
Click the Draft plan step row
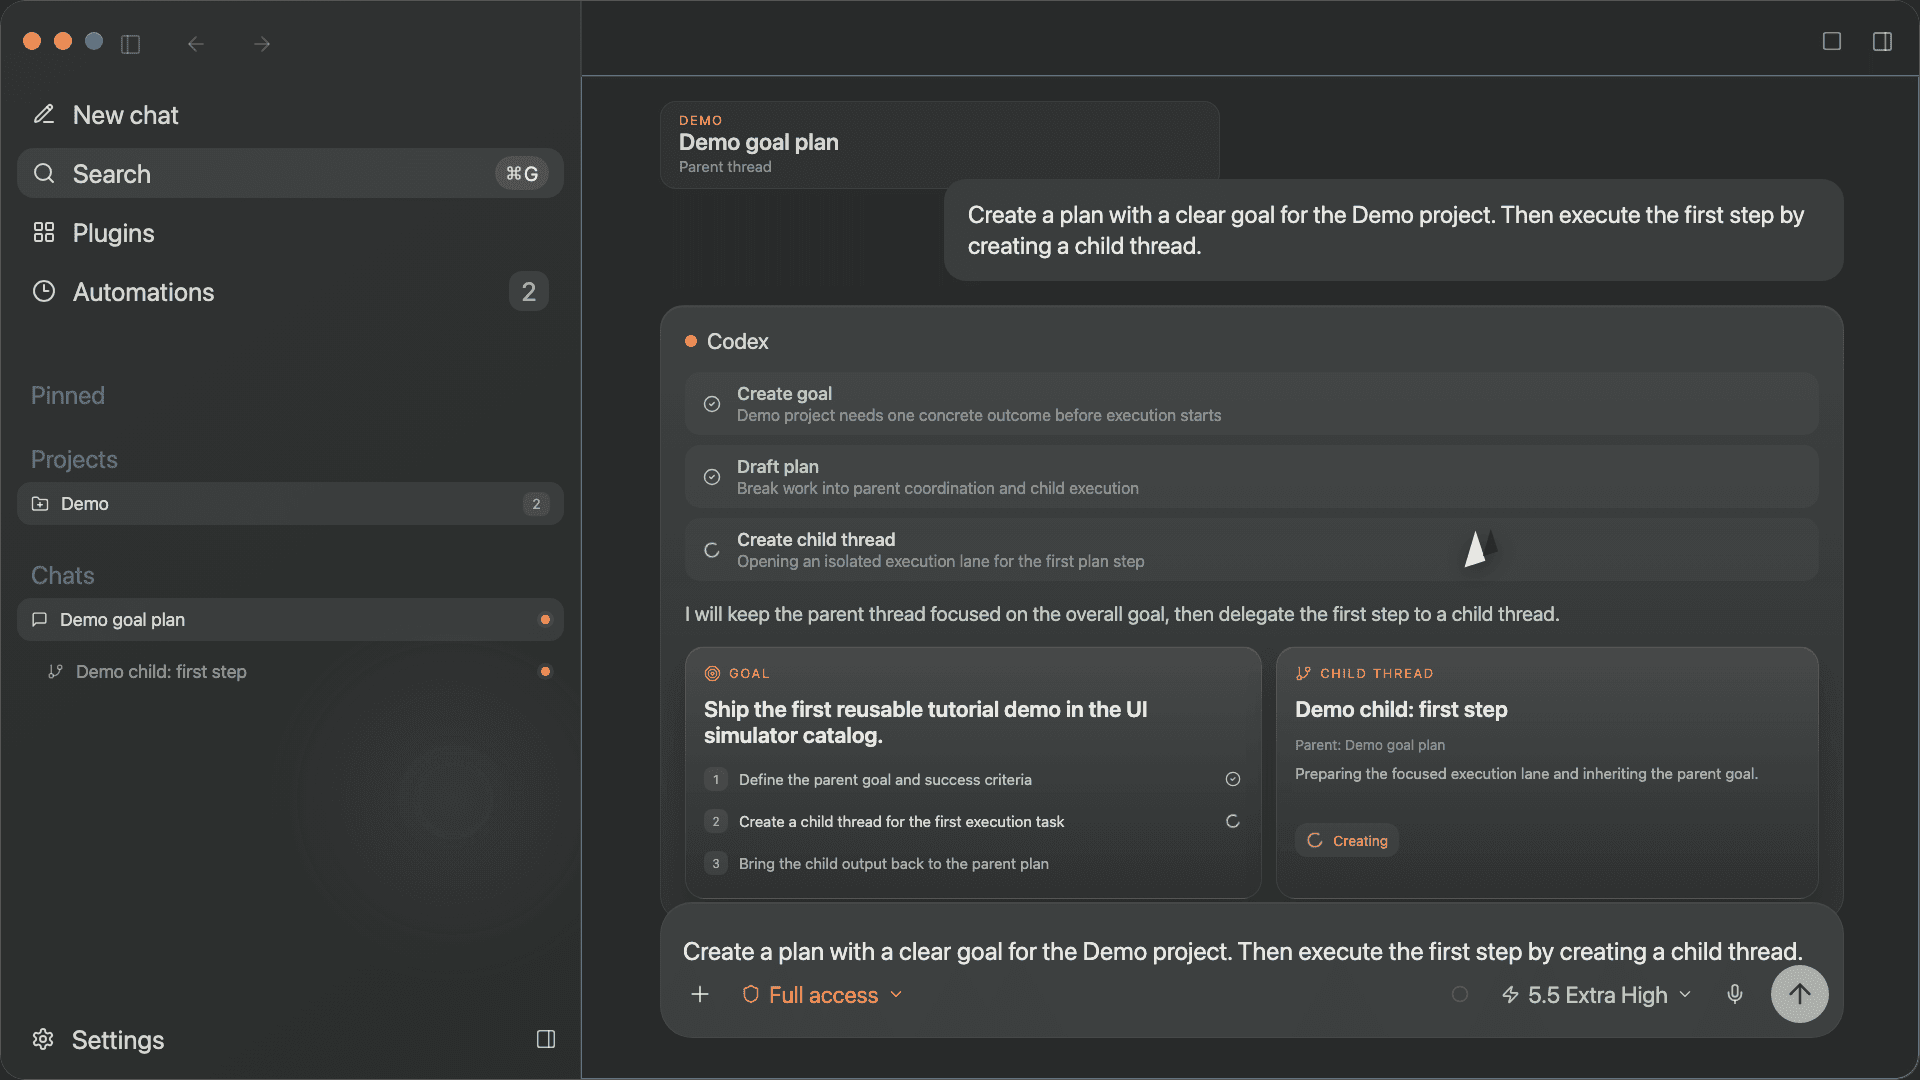pos(1251,477)
